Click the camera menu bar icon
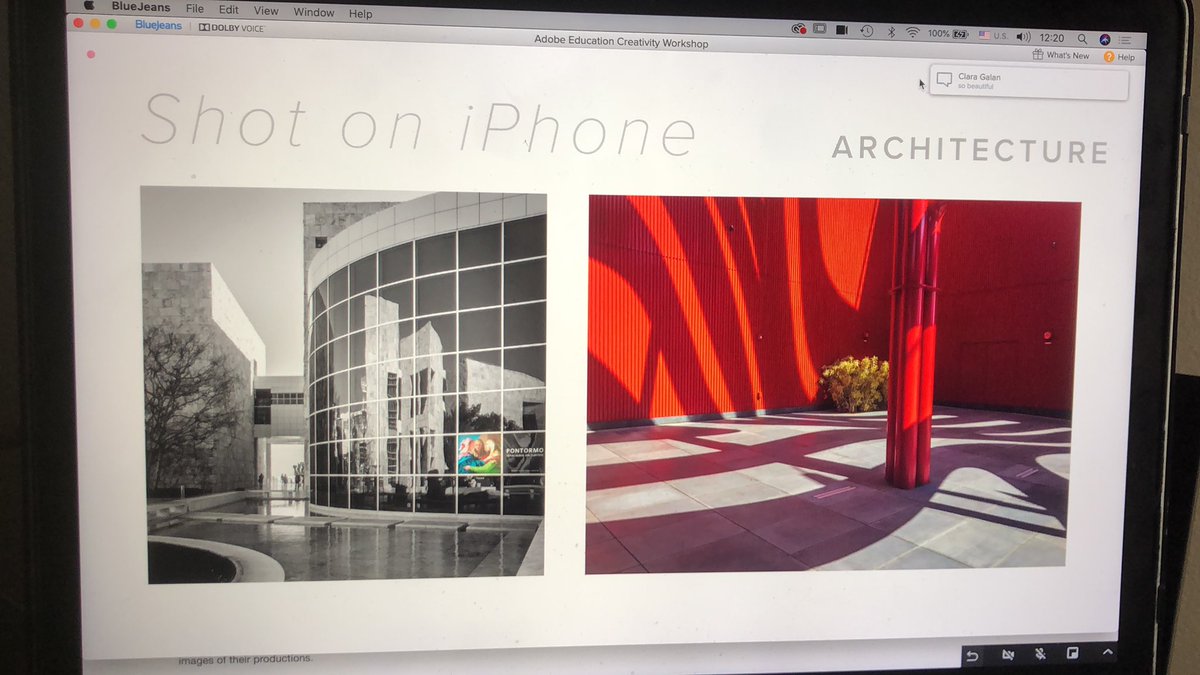The height and width of the screenshot is (675, 1200). click(843, 32)
